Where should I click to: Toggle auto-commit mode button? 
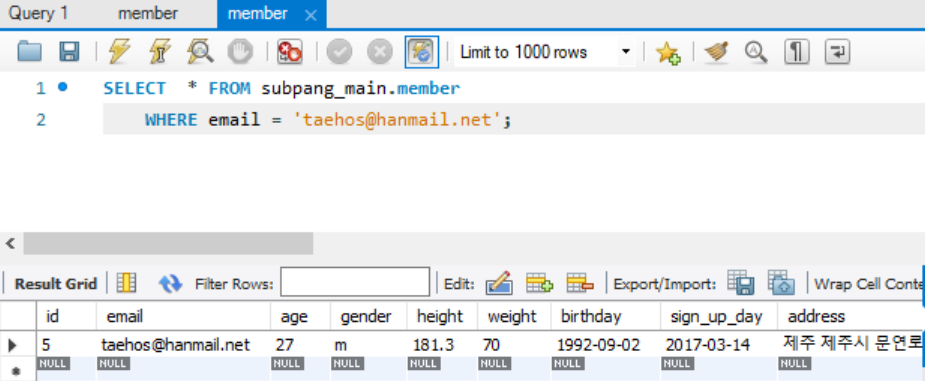(422, 52)
